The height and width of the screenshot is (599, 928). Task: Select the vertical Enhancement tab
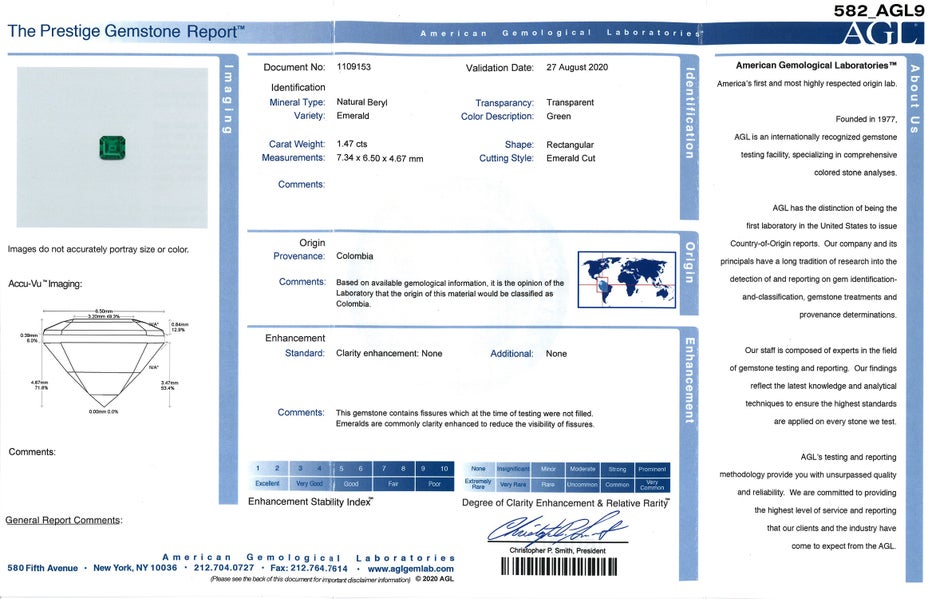click(x=689, y=380)
